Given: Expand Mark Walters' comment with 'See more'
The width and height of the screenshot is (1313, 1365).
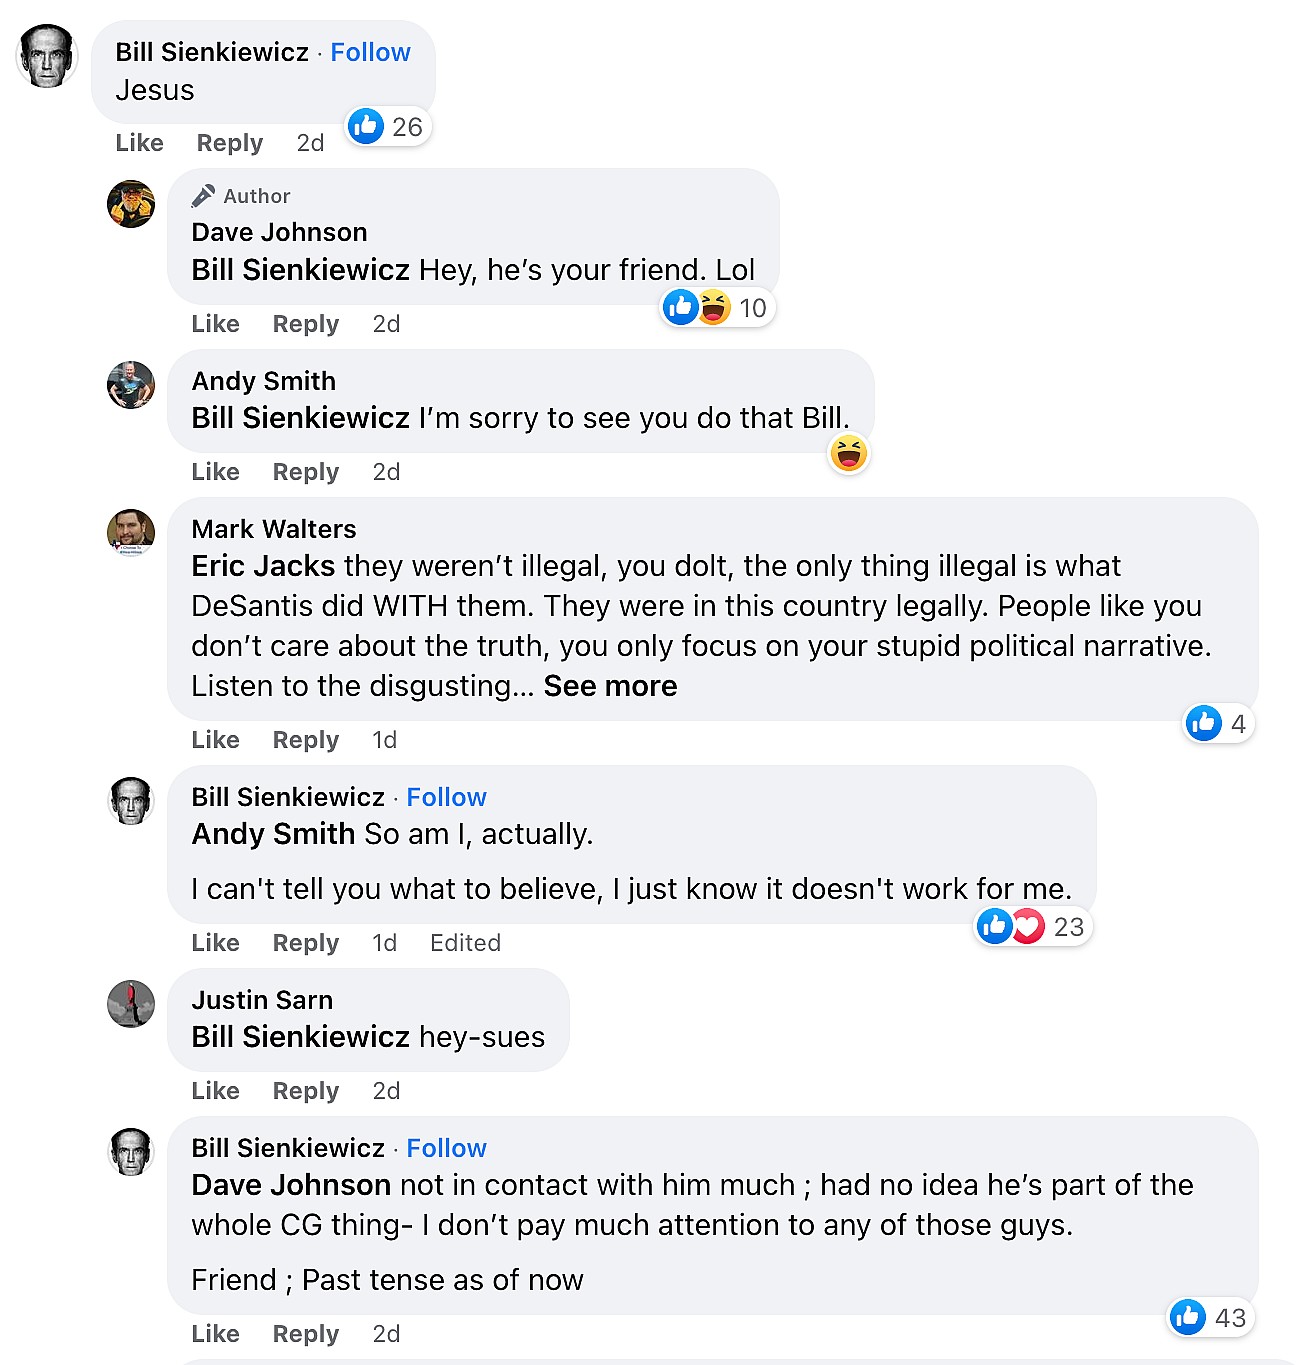Looking at the screenshot, I should pos(610,686).
